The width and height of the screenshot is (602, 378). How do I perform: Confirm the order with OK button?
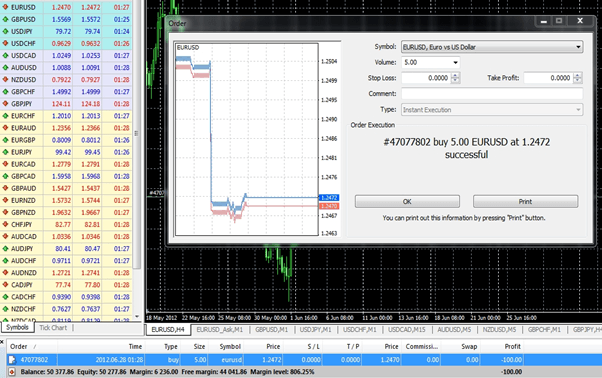pyautogui.click(x=407, y=201)
